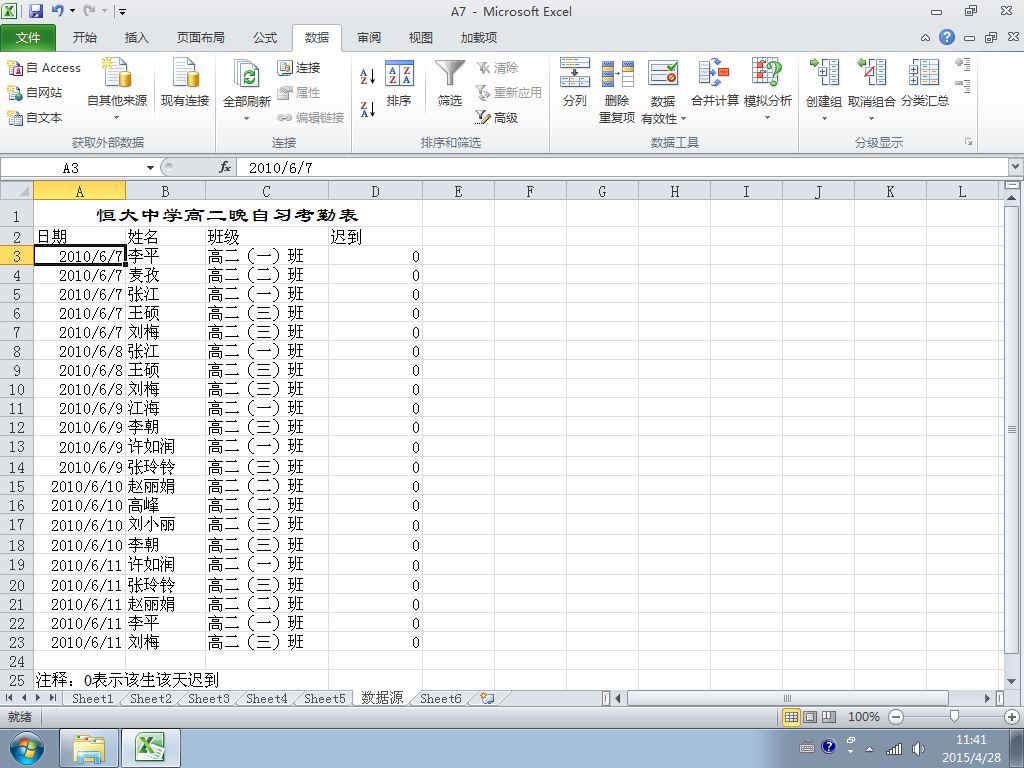Go to next sheet tab arrow
This screenshot has width=1024, height=768.
click(x=39, y=698)
